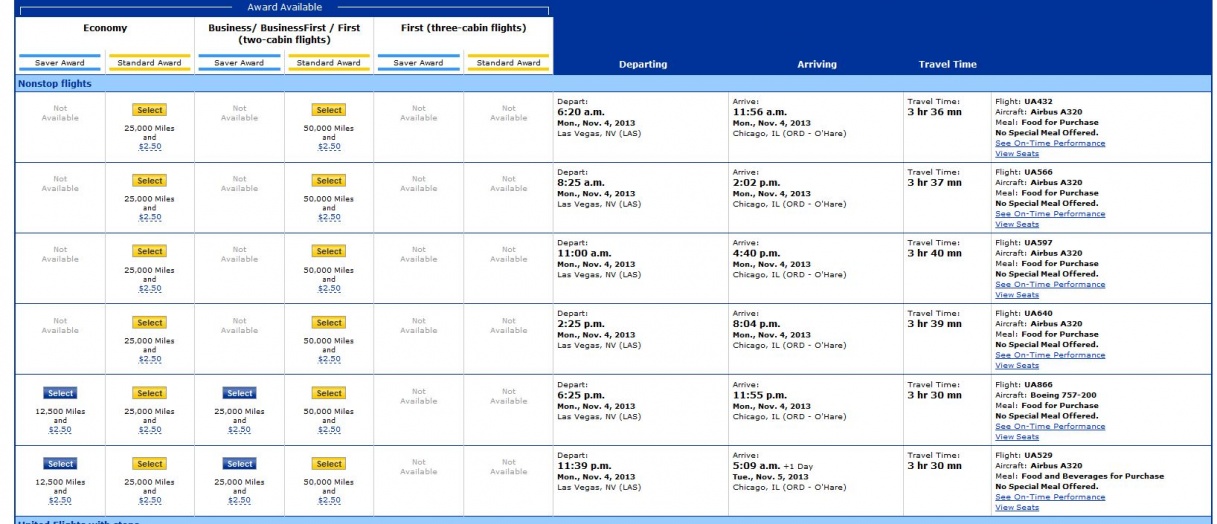Click the Economy cabin header
This screenshot has height=524, width=1217.
pos(105,28)
